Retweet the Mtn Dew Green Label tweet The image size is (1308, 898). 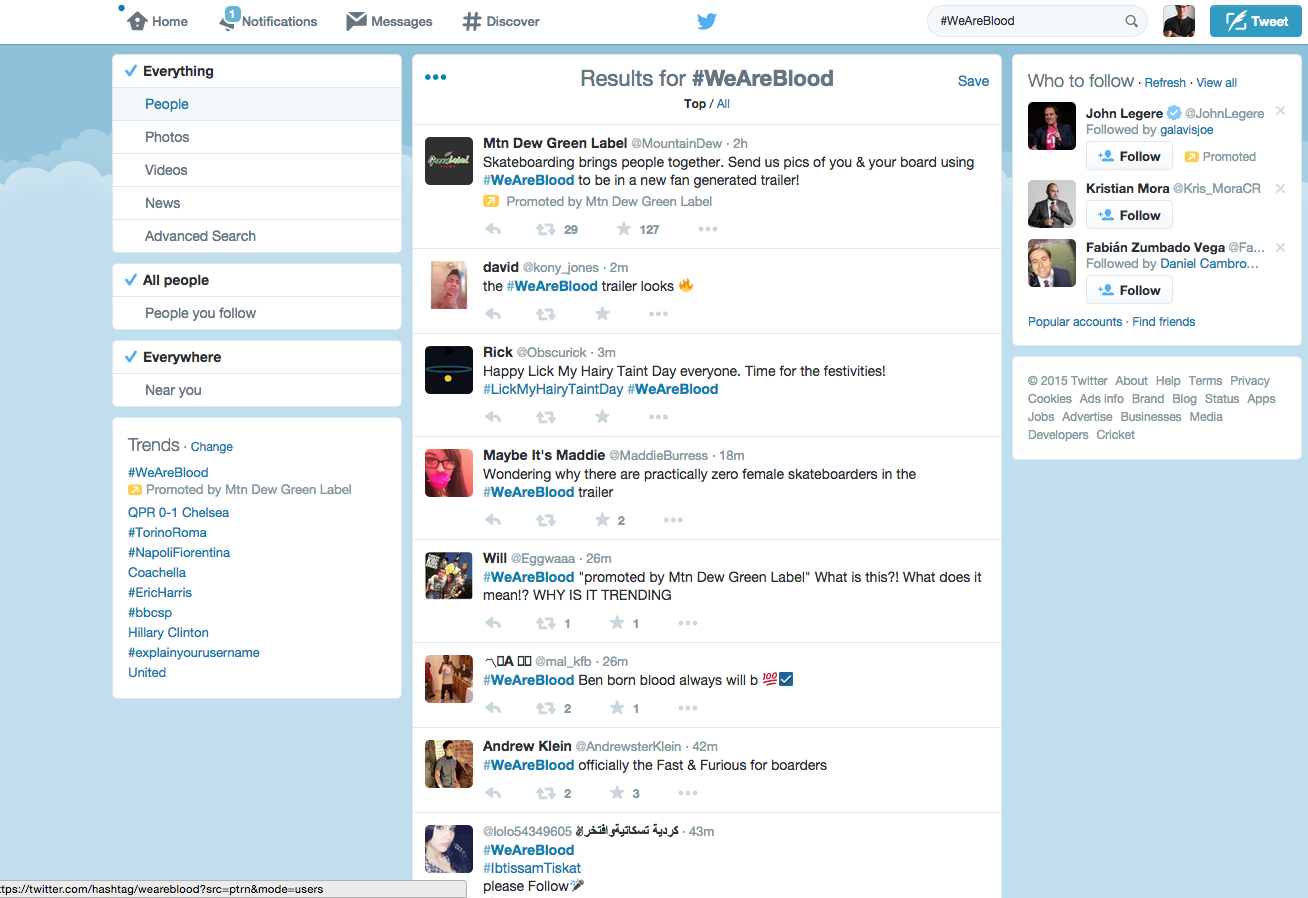[x=545, y=229]
